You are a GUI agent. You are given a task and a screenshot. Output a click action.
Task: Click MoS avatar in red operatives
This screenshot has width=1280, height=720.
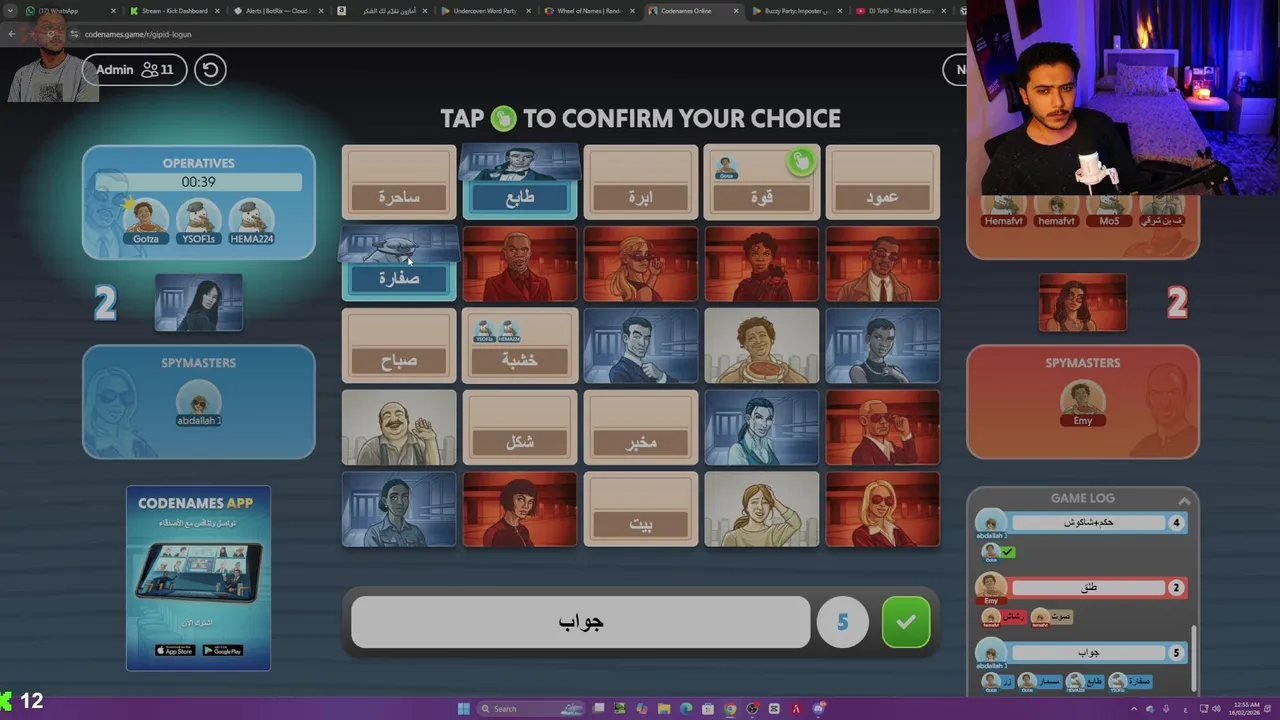click(x=1109, y=211)
